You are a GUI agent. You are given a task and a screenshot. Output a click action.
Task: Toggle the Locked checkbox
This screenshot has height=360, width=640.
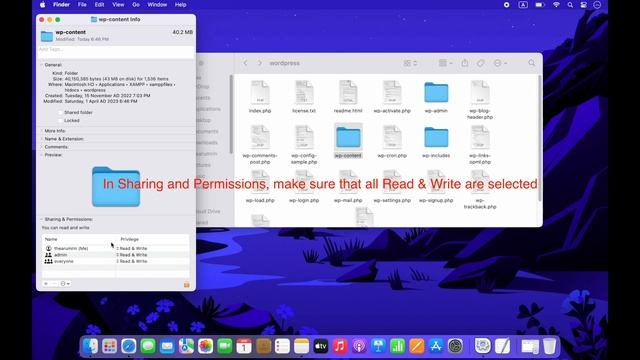[x=60, y=120]
